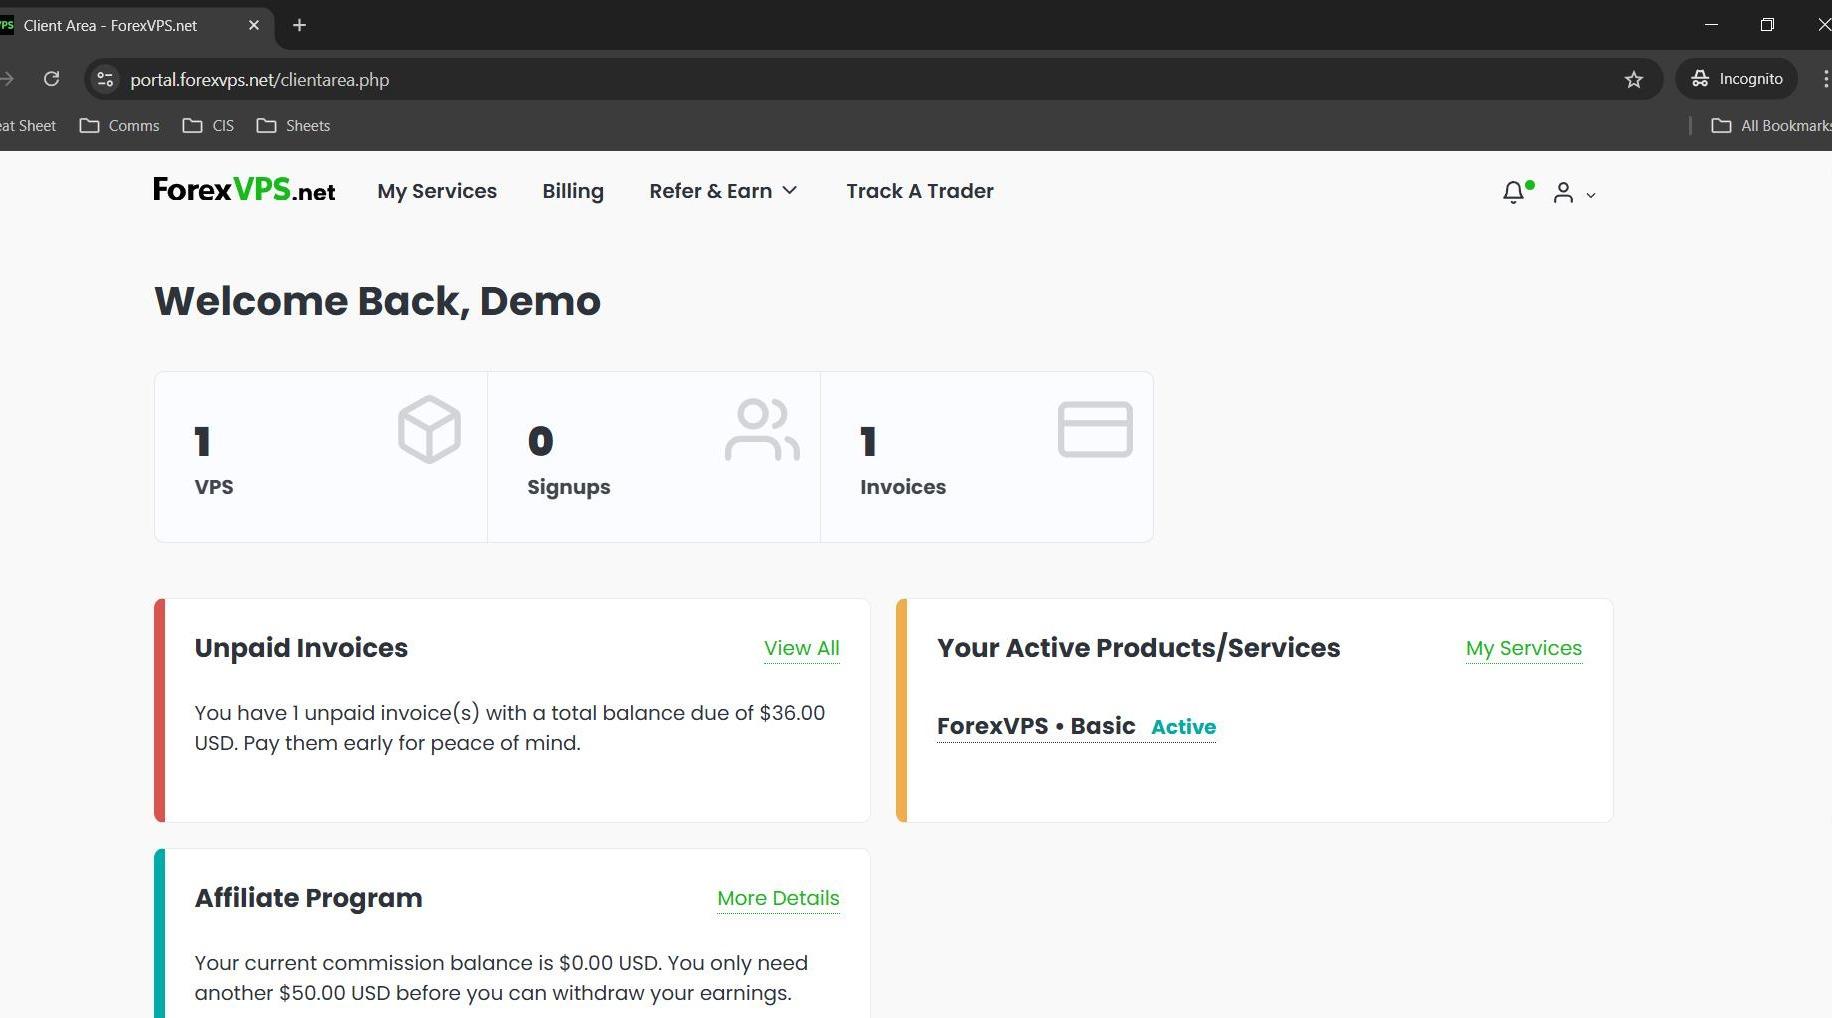Click the Signups people icon
The height and width of the screenshot is (1018, 1832).
(762, 429)
